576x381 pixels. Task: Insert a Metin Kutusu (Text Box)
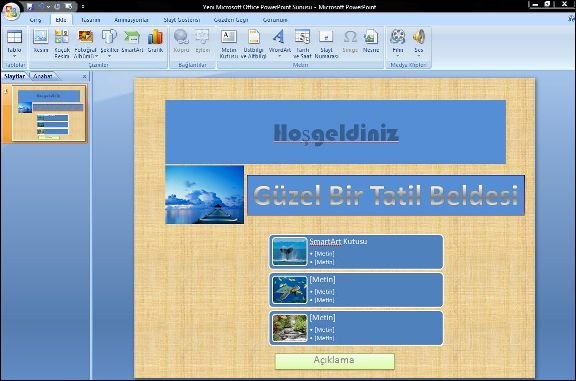pos(228,44)
